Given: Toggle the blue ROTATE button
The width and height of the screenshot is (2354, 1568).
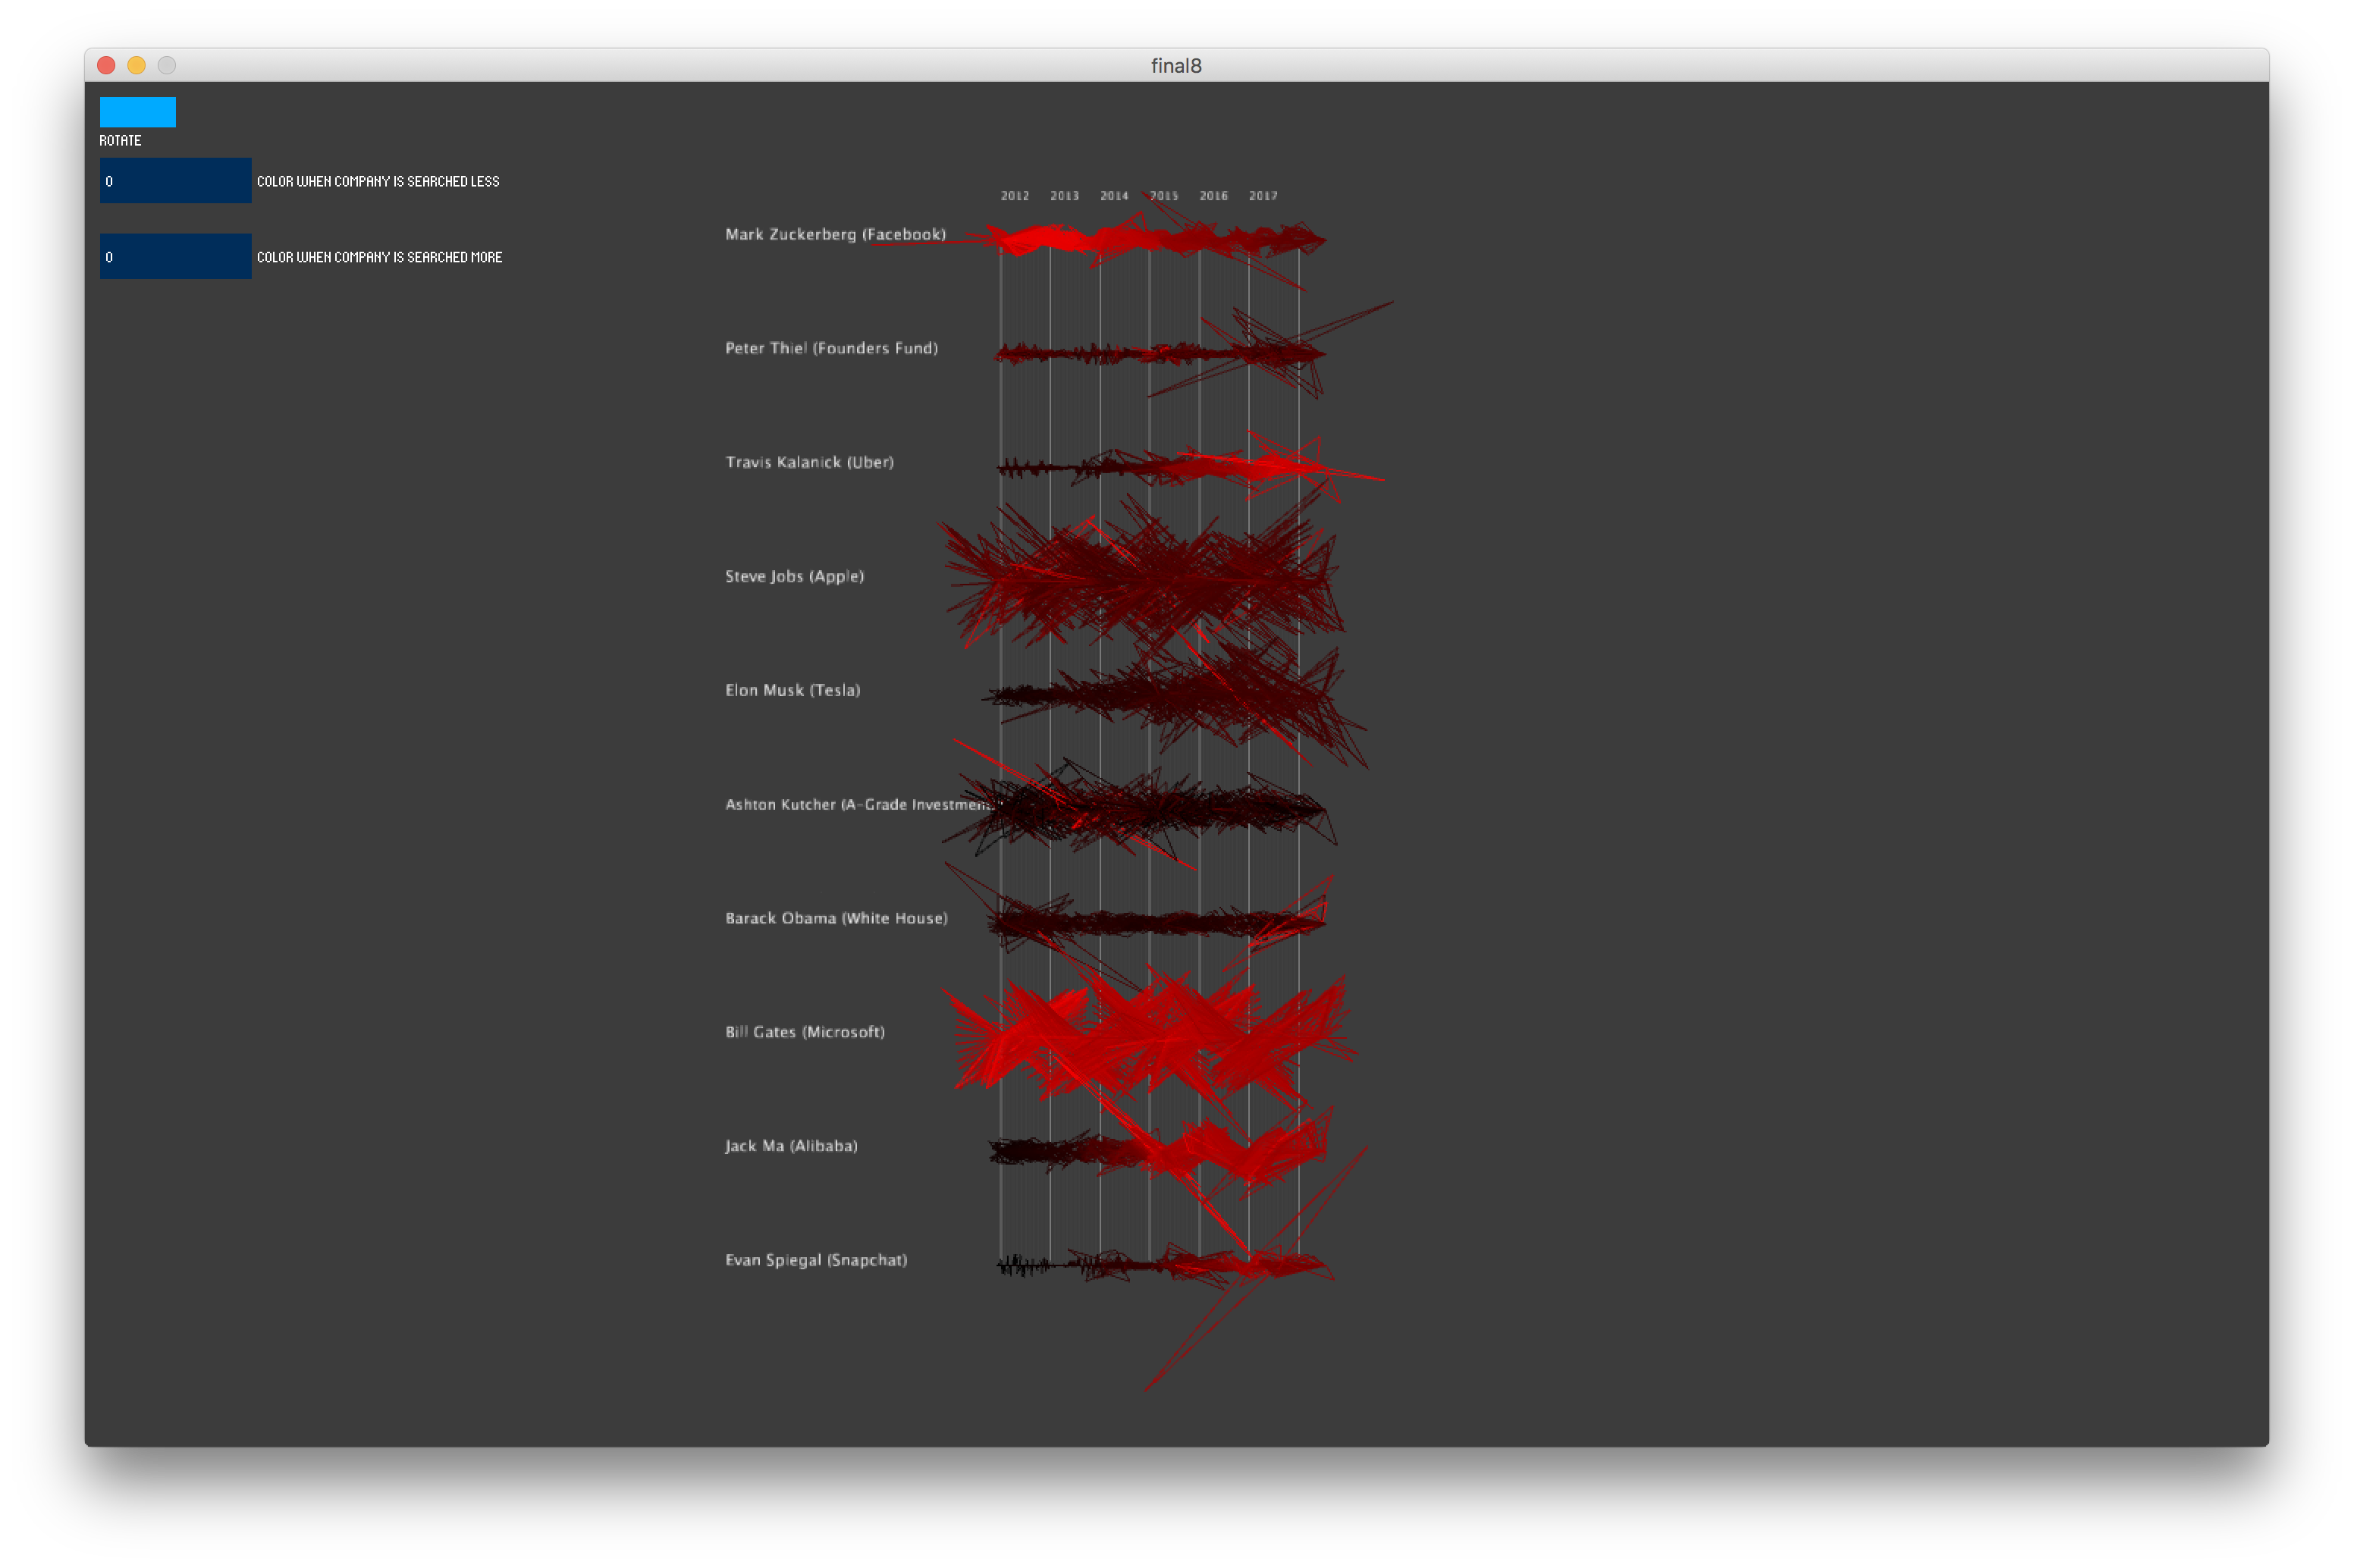Looking at the screenshot, I should 137,112.
